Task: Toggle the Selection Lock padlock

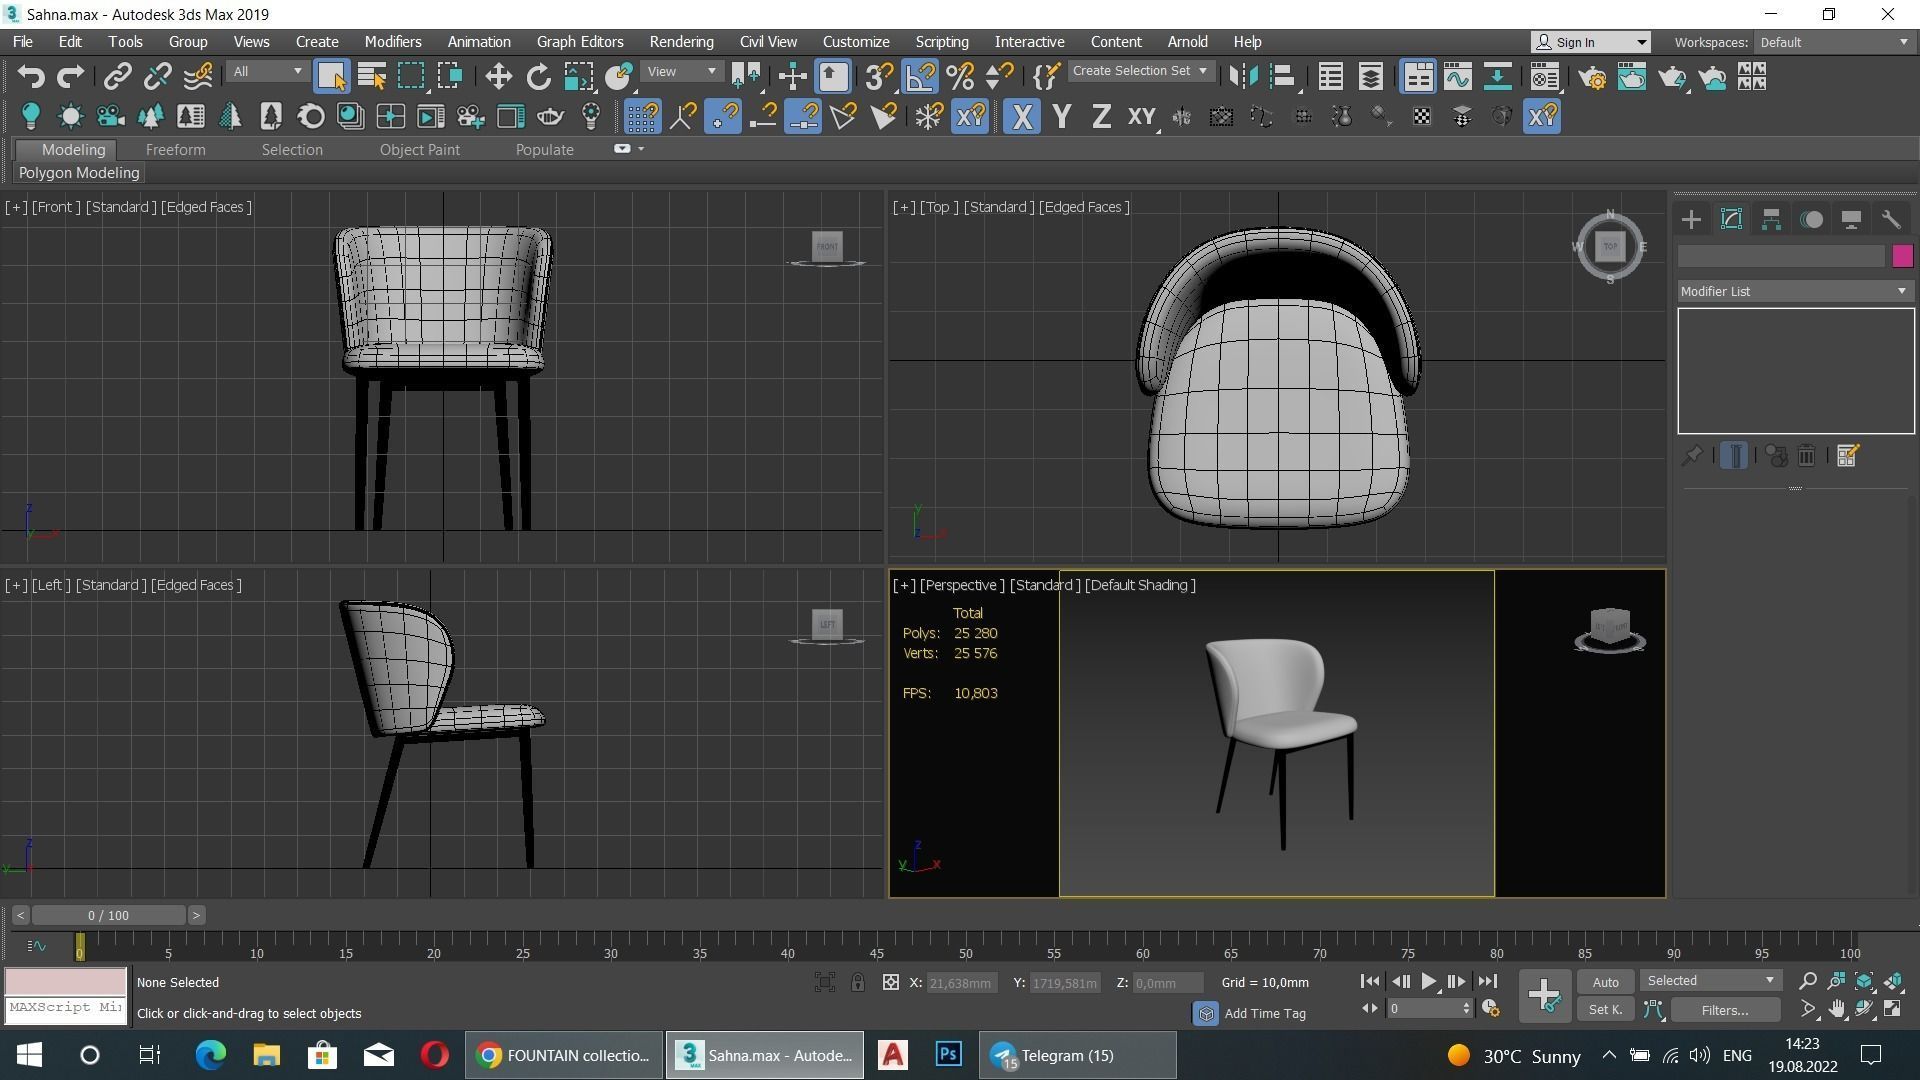Action: click(x=858, y=983)
